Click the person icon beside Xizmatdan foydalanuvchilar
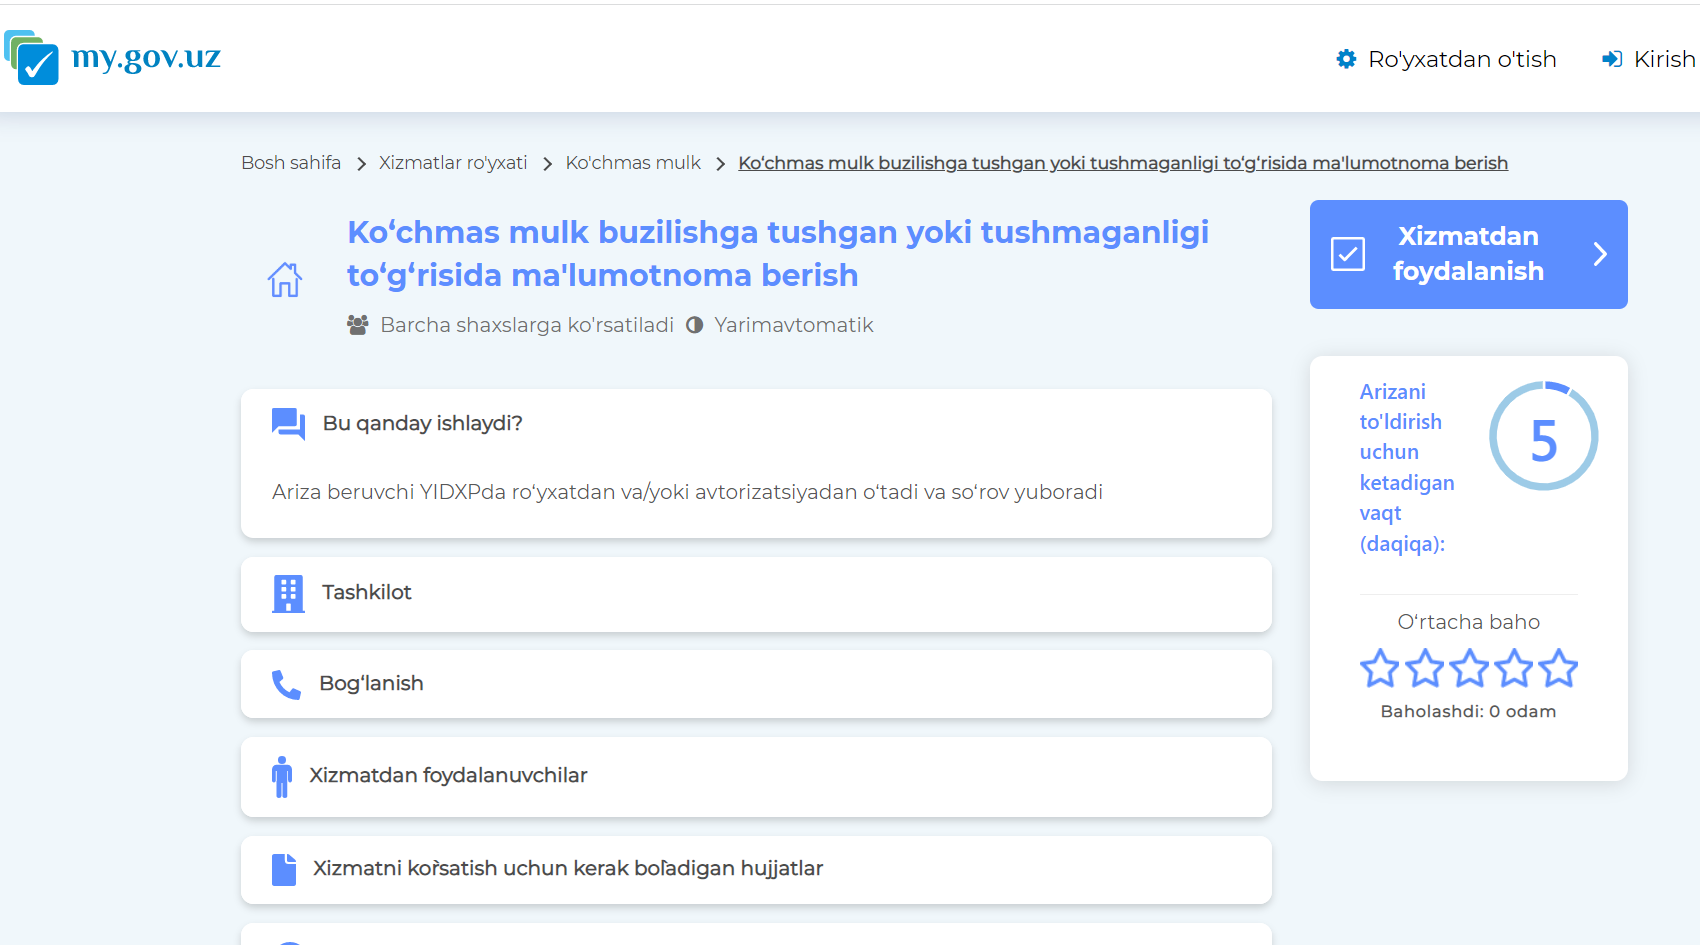The image size is (1700, 945). 282,776
